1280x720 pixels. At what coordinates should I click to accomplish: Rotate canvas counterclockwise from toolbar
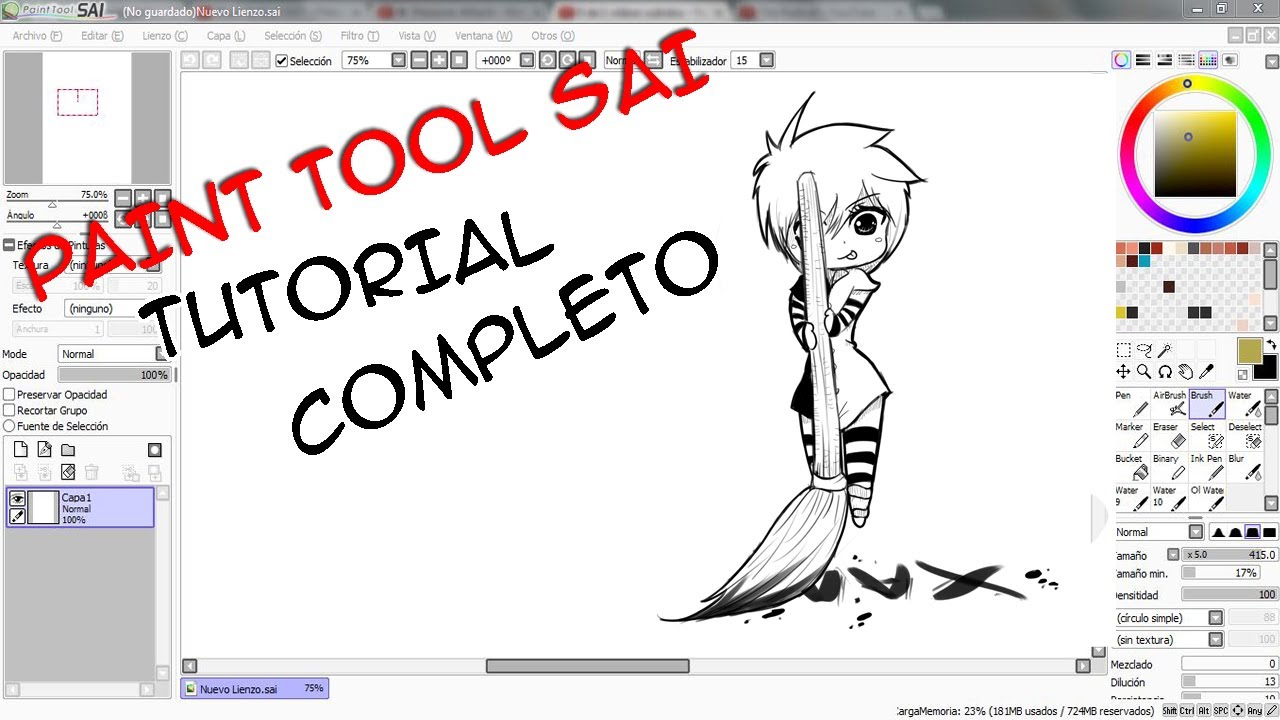tap(547, 60)
